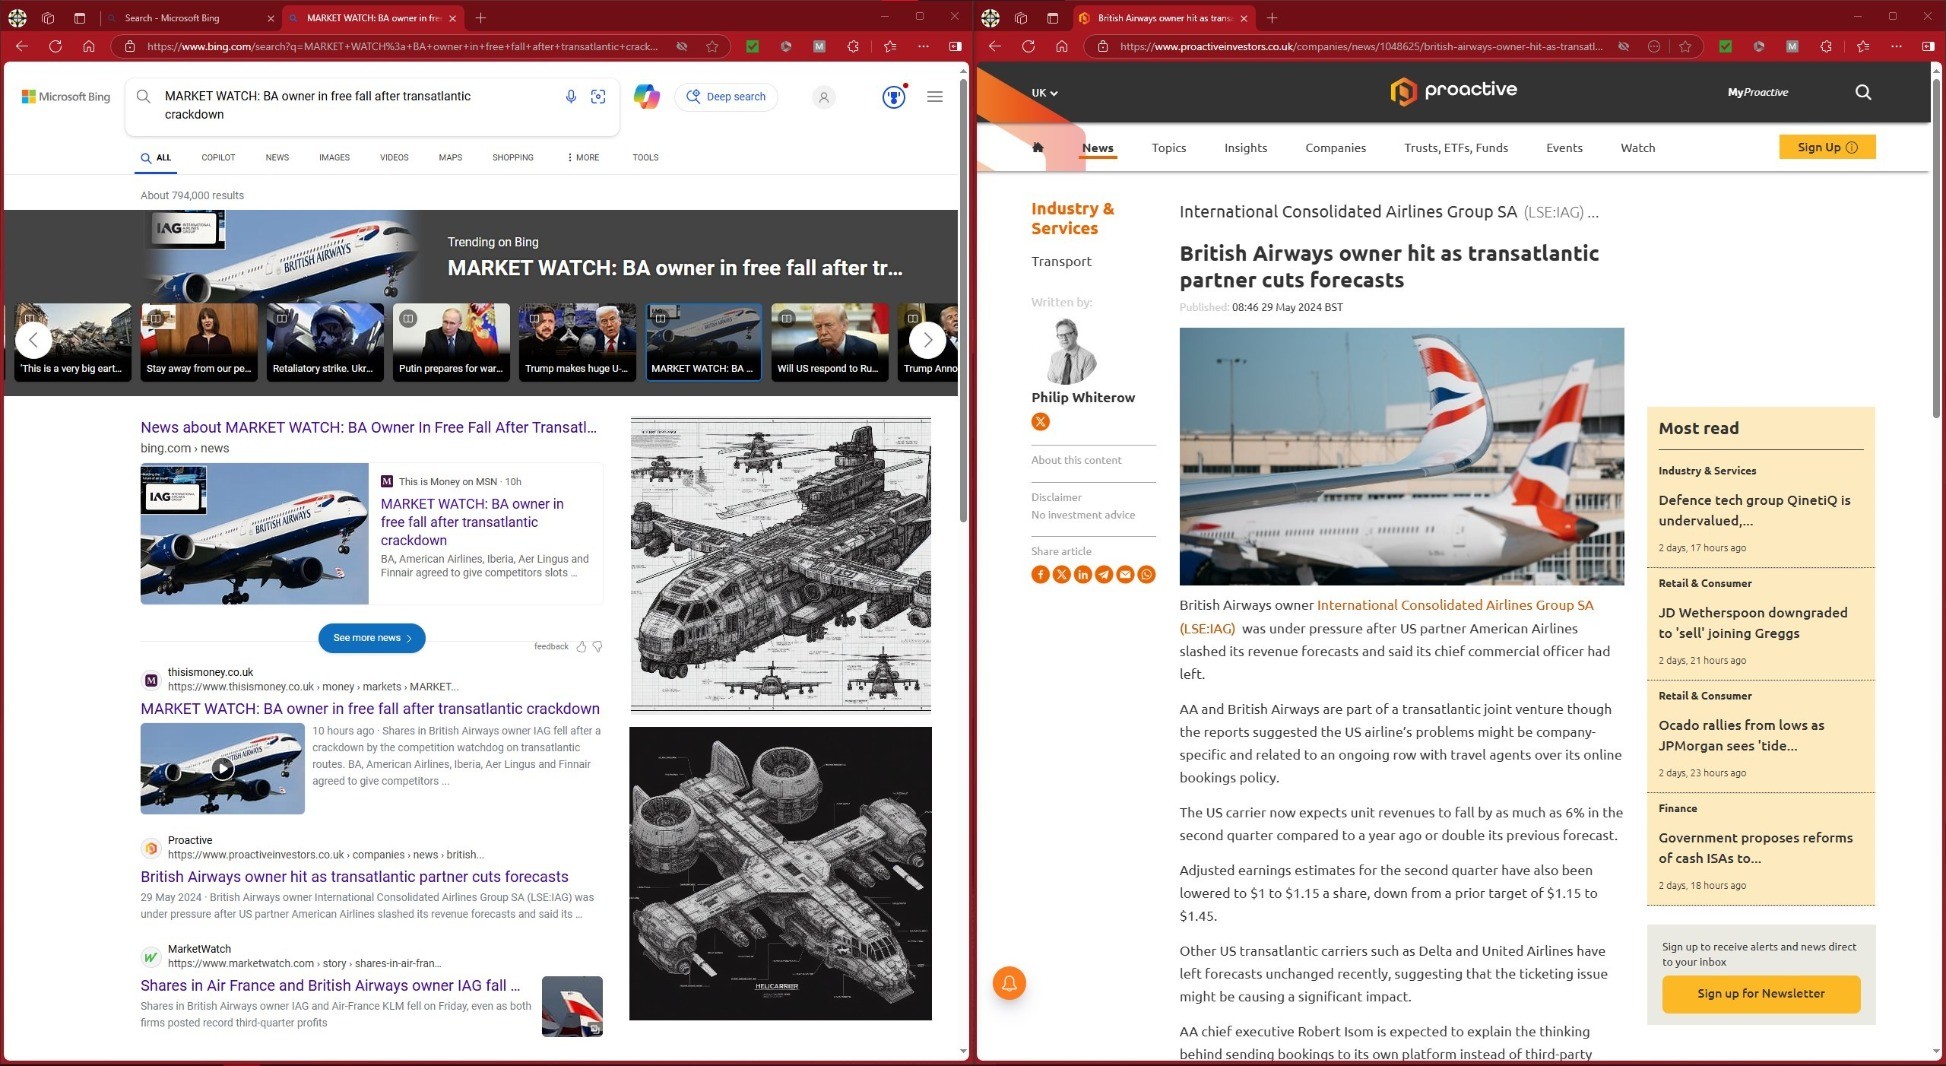Open the Insights menu on Proactive

coord(1245,148)
